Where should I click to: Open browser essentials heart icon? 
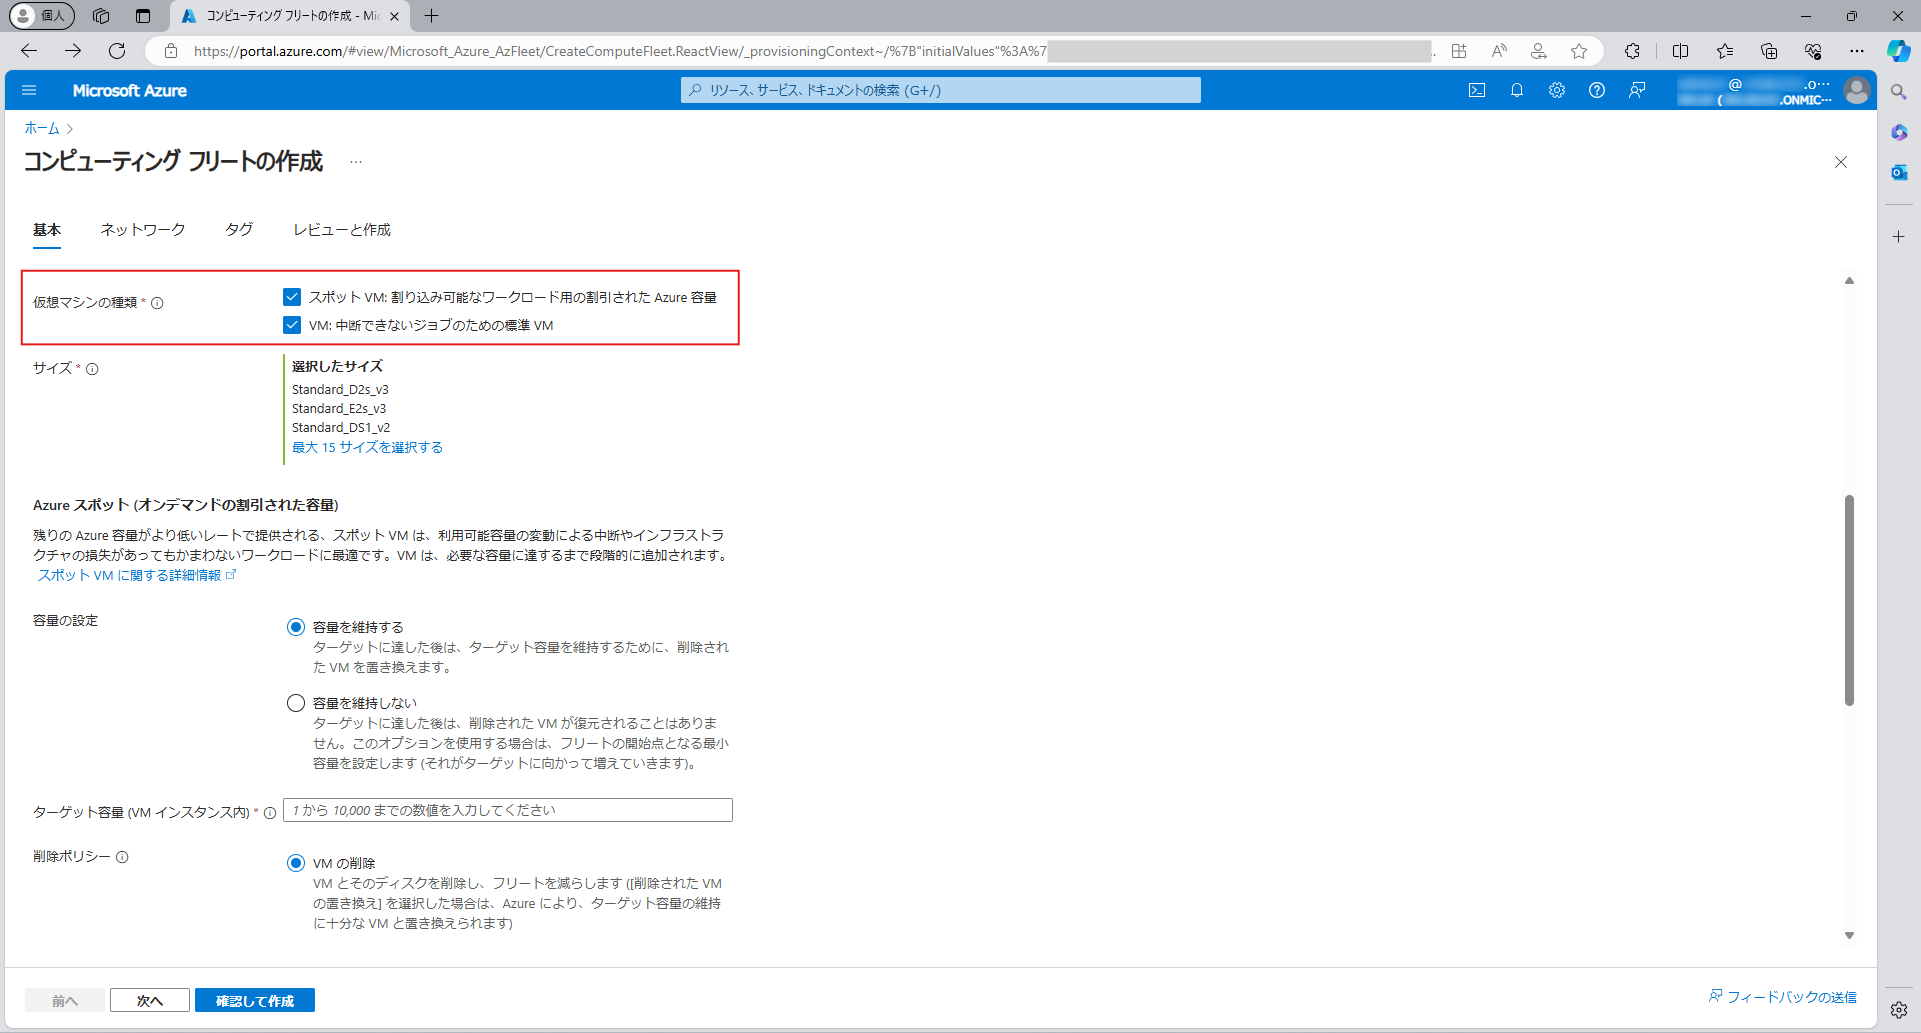click(1813, 51)
